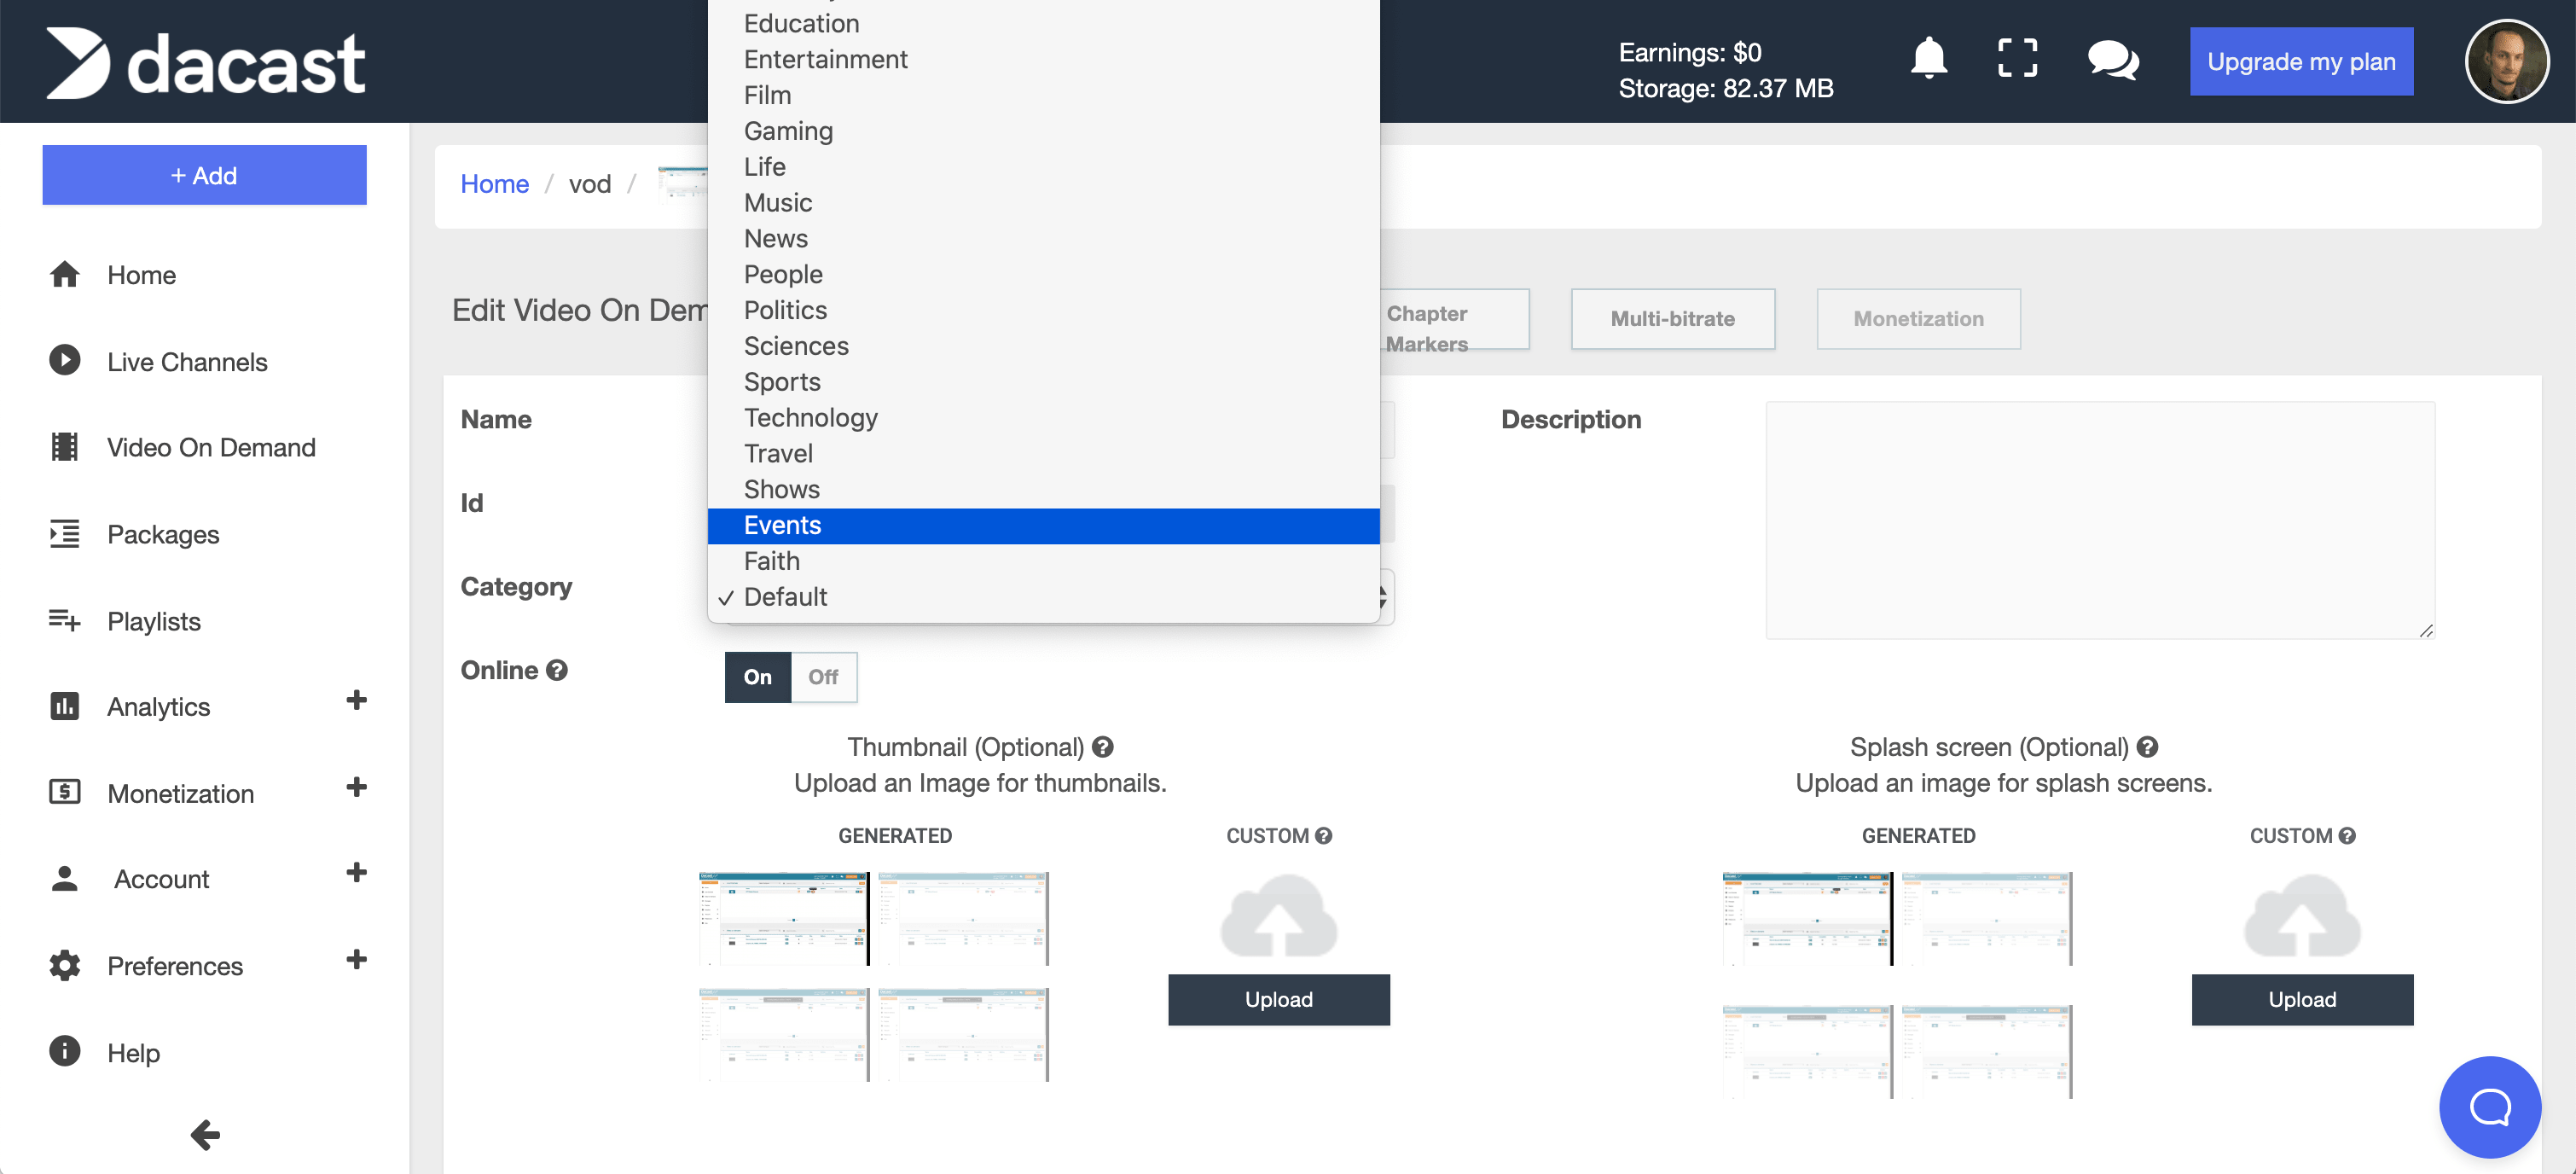Click the Add content button
The width and height of the screenshot is (2576, 1174).
[x=206, y=174]
